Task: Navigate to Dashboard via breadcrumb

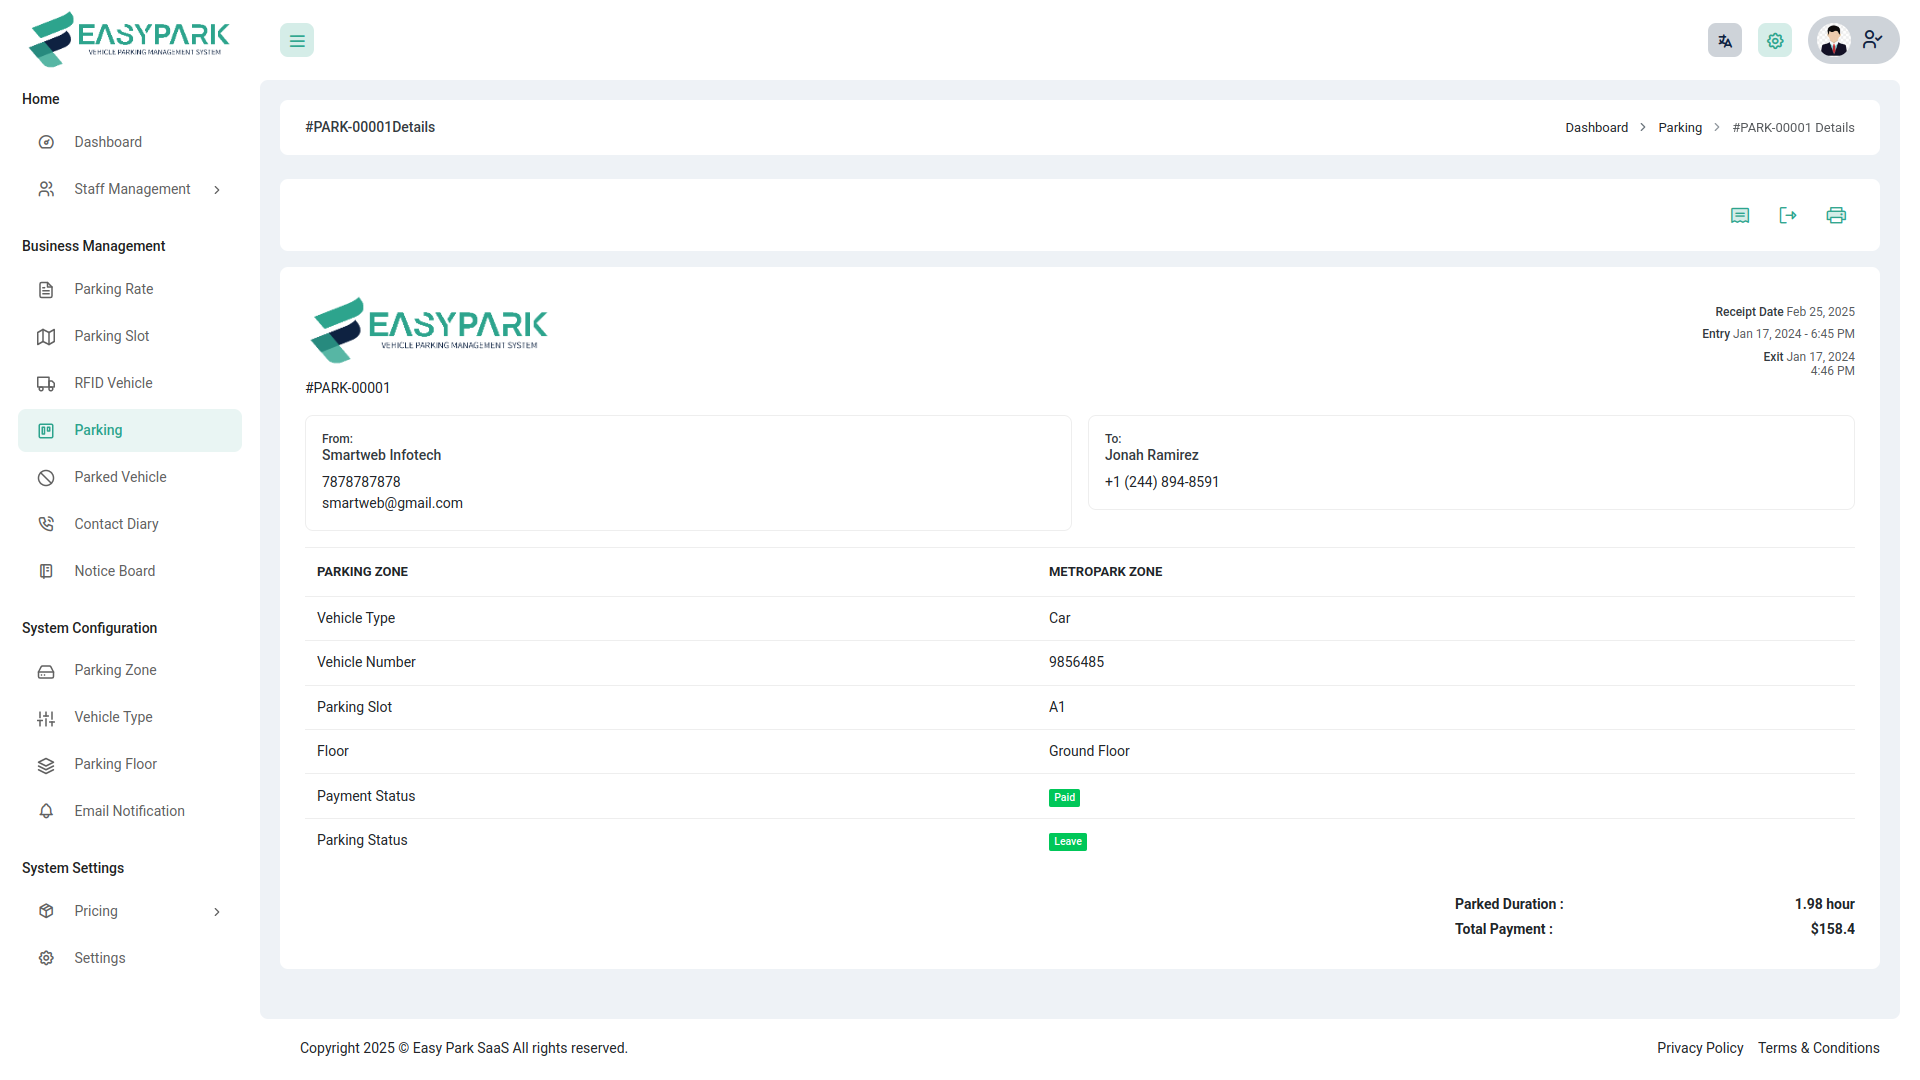Action: click(x=1596, y=127)
